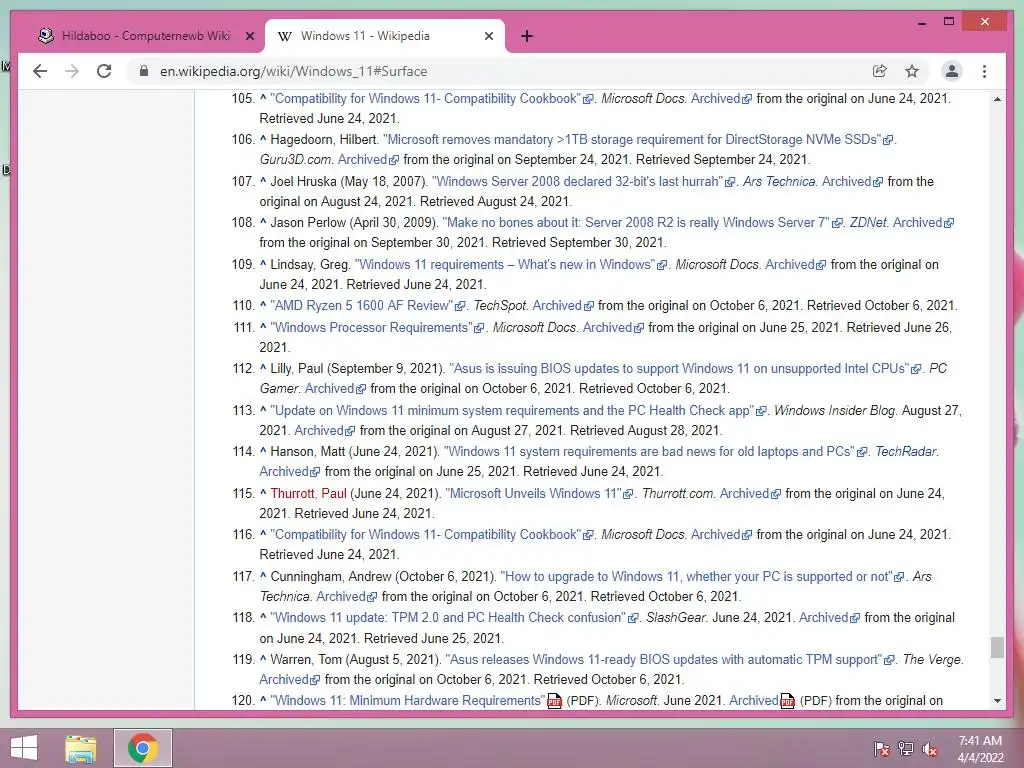Open first "Compatibility for Windows 11" reference 105

426,99
